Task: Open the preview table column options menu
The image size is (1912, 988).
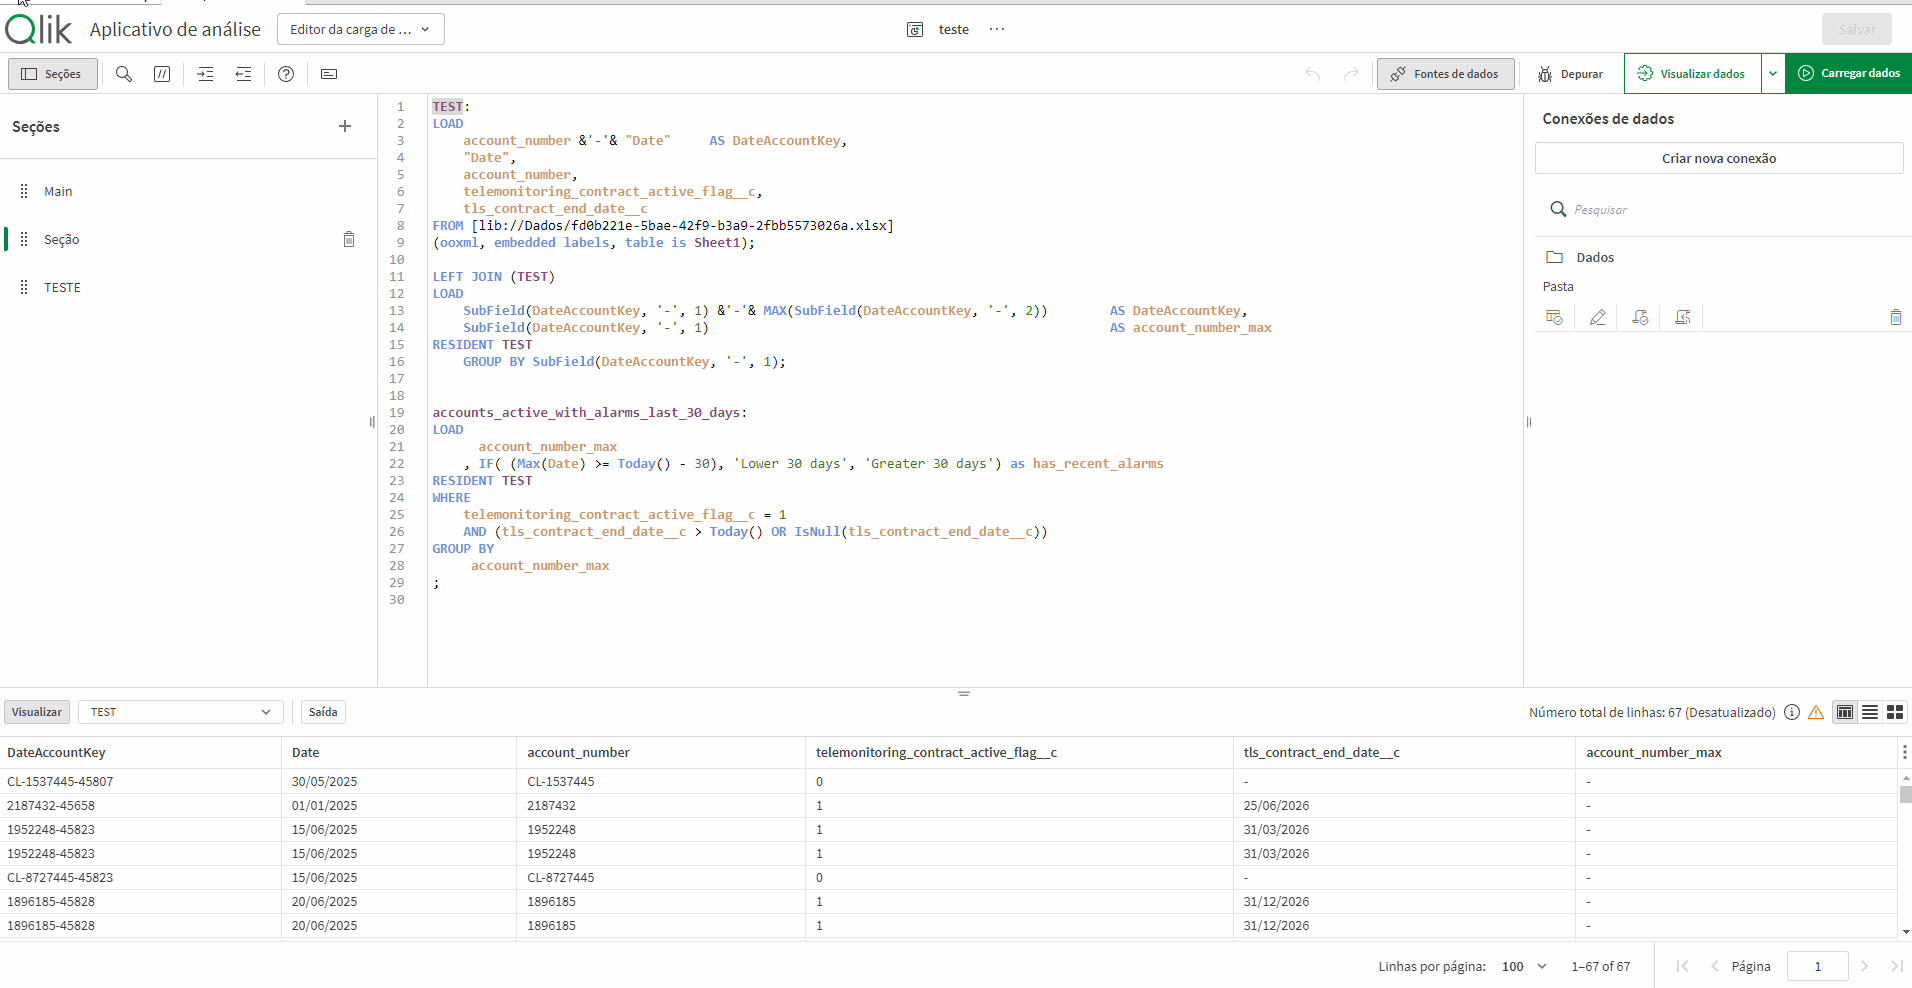Action: [1904, 752]
